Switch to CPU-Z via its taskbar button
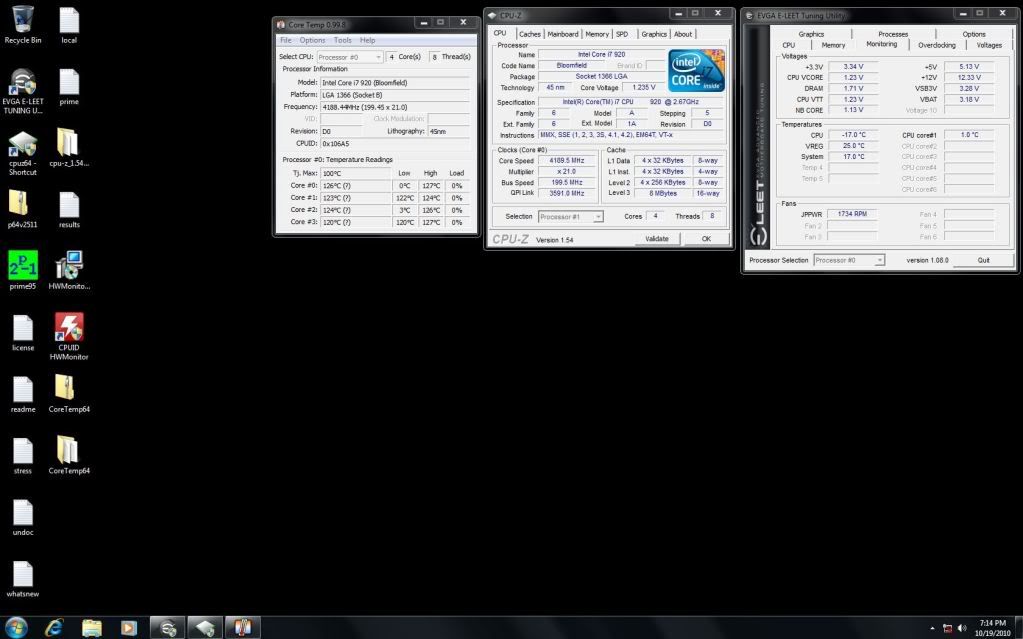1023x639 pixels. (x=206, y=628)
